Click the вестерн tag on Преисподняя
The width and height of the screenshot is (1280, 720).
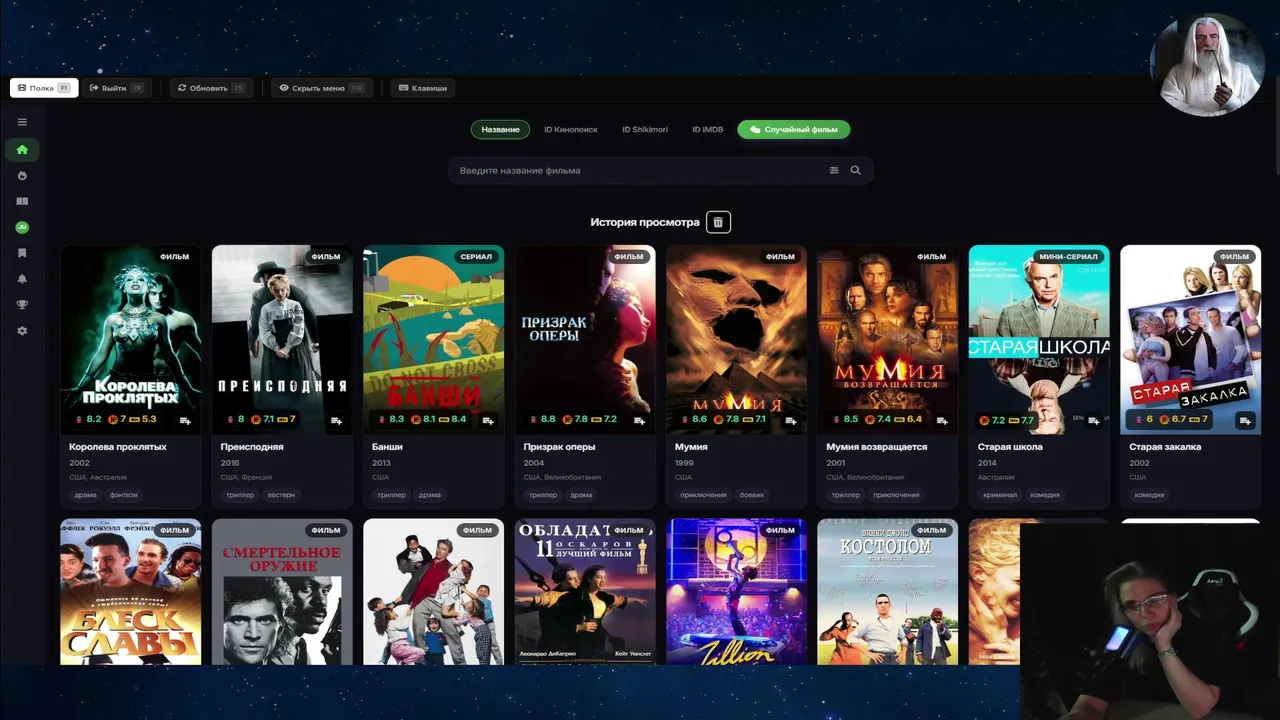[x=281, y=495]
